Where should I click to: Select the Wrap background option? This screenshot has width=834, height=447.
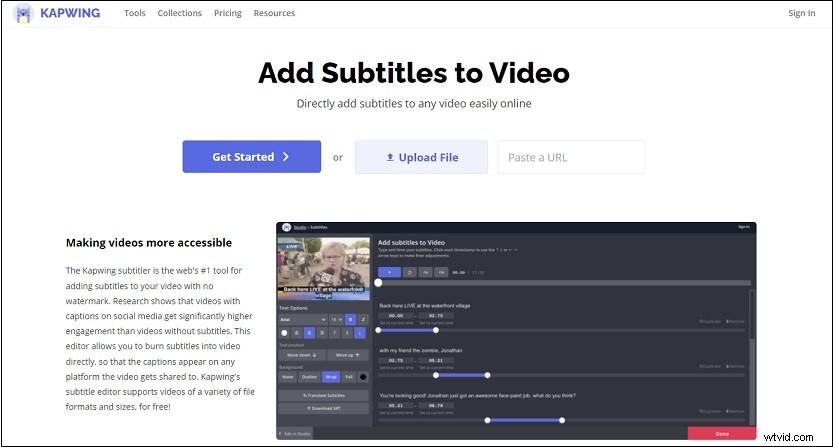point(331,377)
